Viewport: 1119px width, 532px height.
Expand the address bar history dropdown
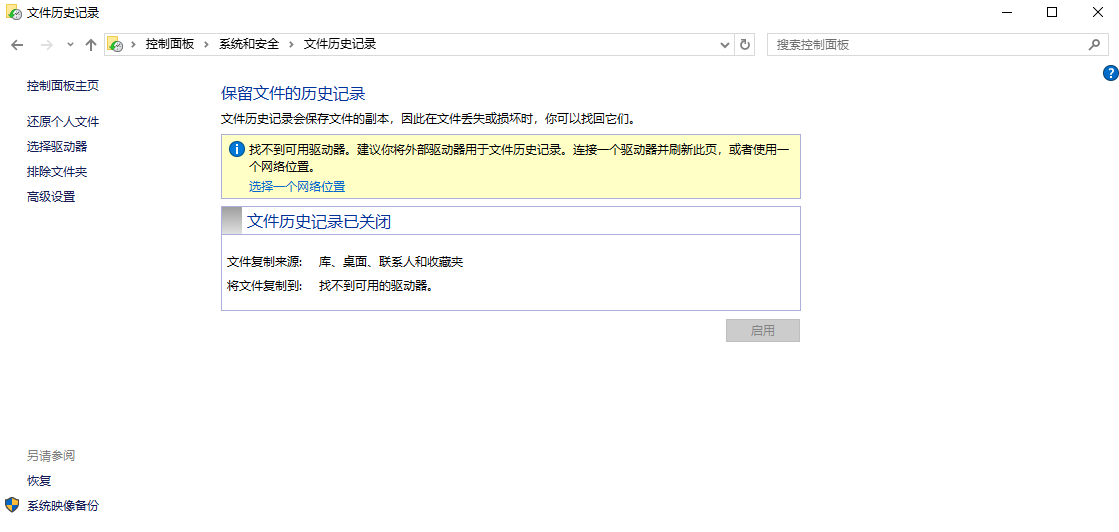point(726,45)
